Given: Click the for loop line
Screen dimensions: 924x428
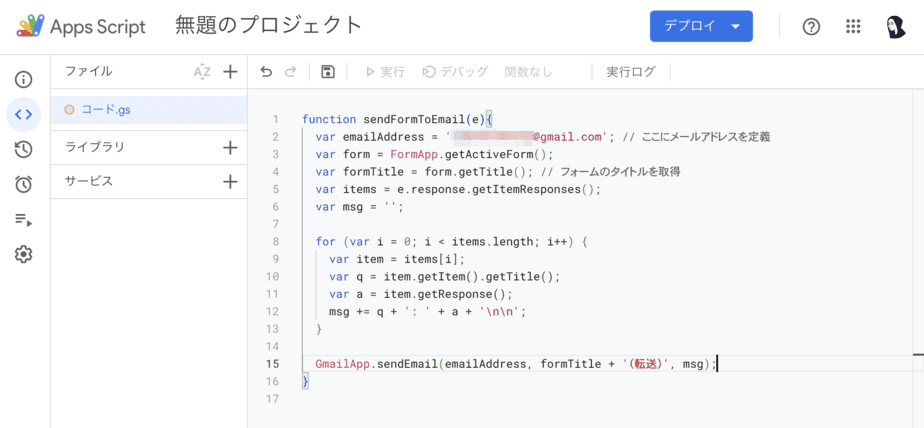Looking at the screenshot, I should (x=452, y=242).
